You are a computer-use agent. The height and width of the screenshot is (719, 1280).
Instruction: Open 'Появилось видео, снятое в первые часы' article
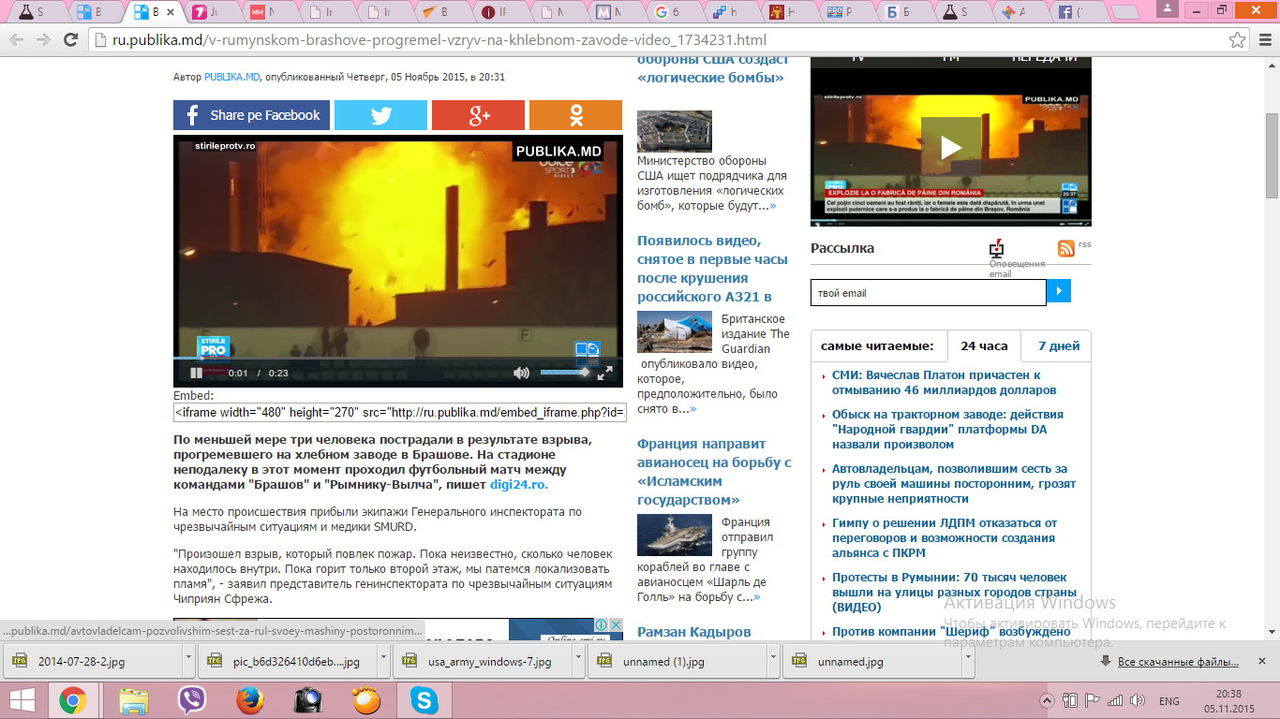[x=712, y=268]
